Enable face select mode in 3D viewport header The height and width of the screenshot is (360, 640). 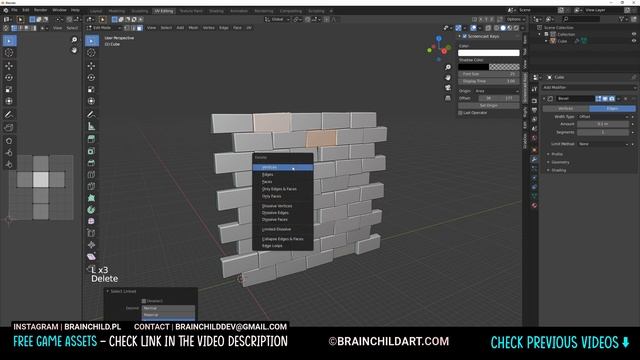[140, 28]
